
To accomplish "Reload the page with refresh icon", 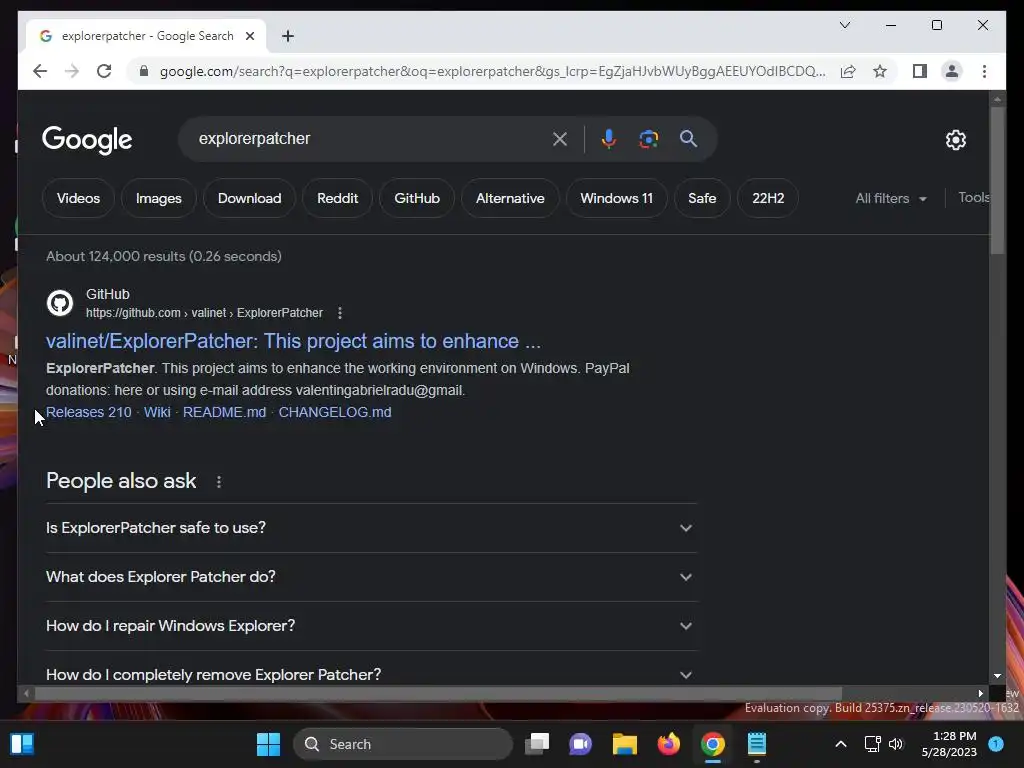I will click(x=104, y=71).
